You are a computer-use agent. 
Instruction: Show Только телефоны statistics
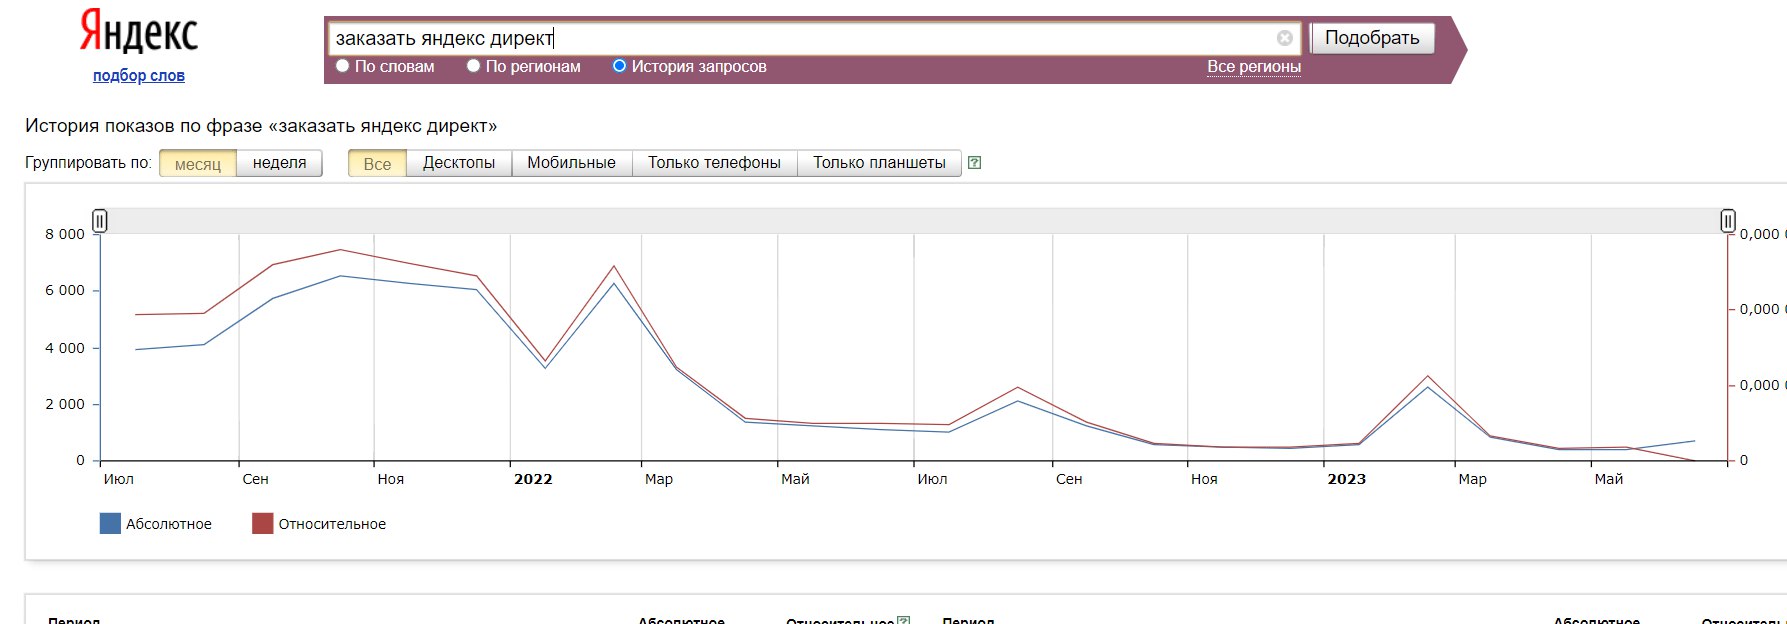714,163
